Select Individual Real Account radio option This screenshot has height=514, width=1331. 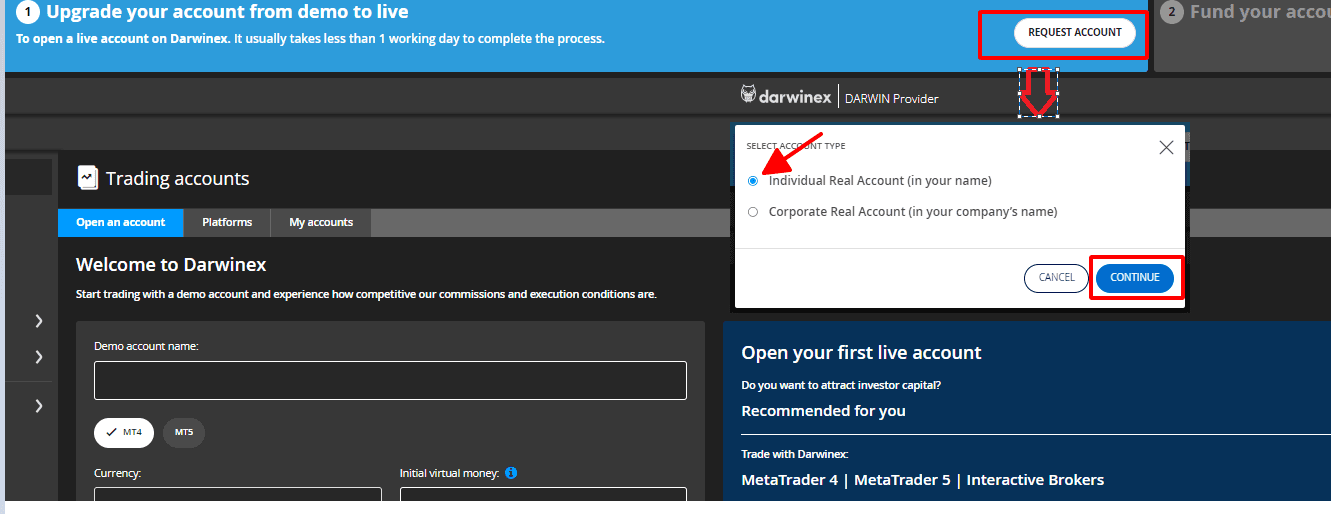pyautogui.click(x=753, y=181)
